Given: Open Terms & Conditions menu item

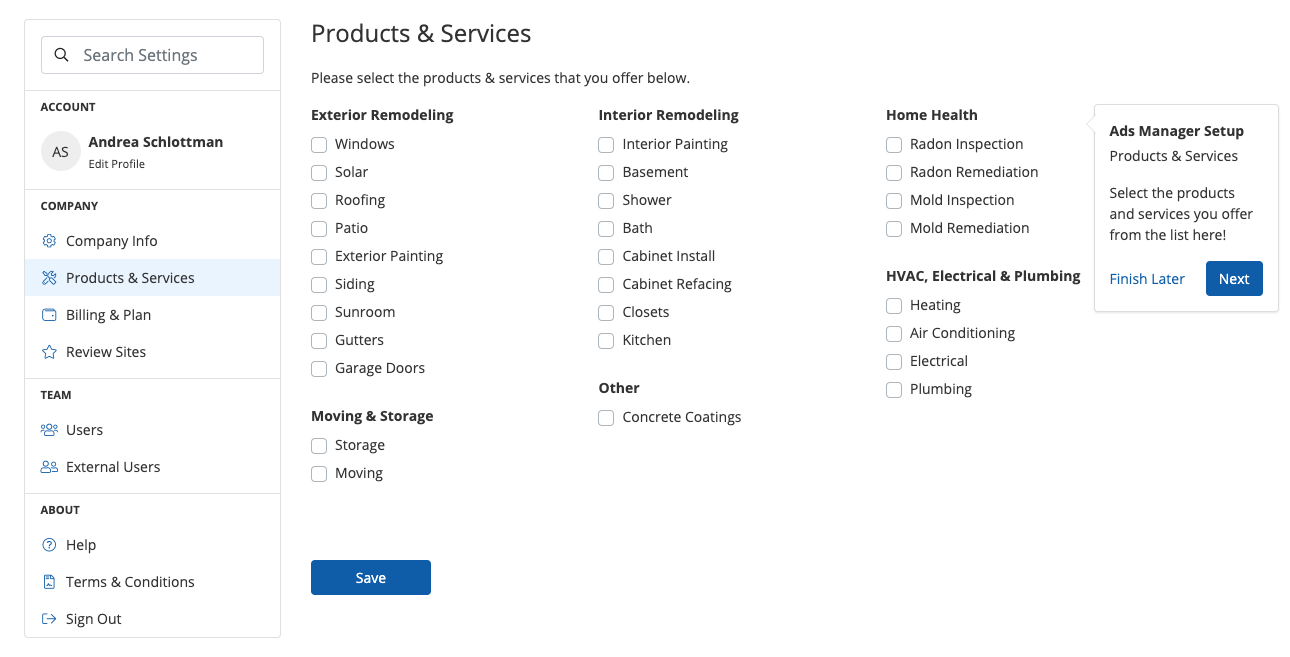Looking at the screenshot, I should [130, 582].
